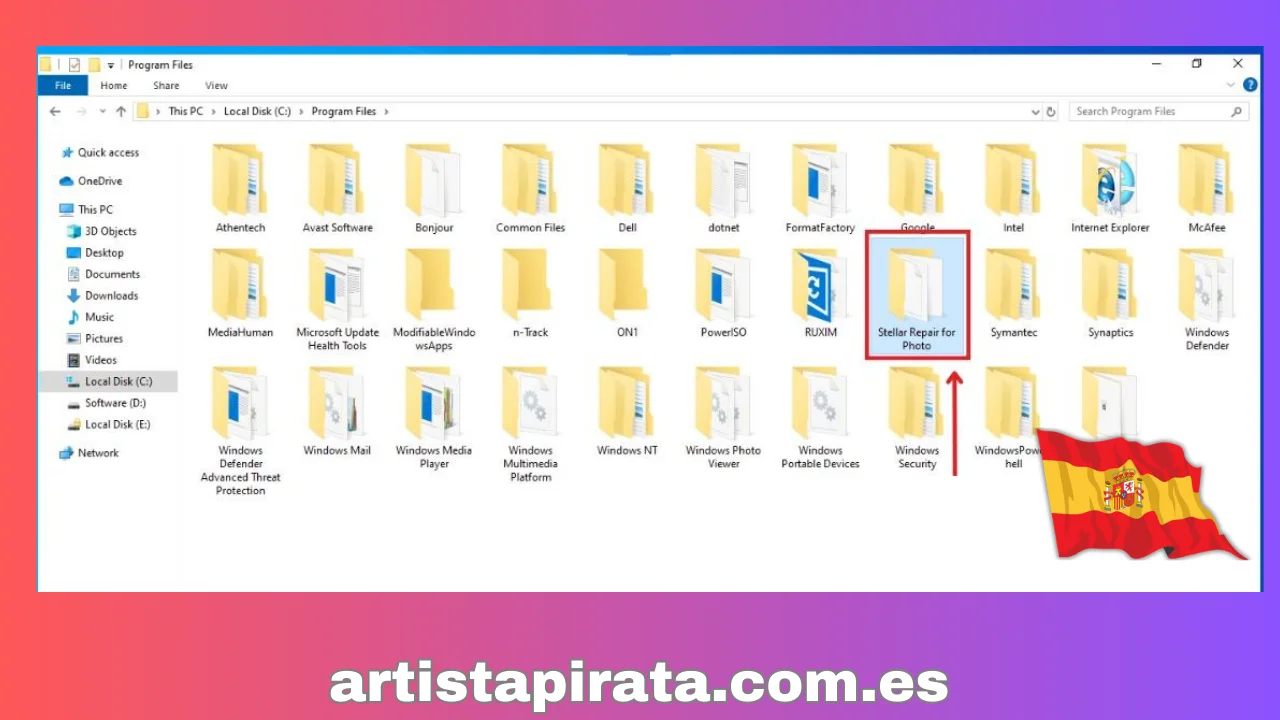Select the ModifiableWindowsApps folder
Screen dimensions: 1280x720
click(x=434, y=301)
